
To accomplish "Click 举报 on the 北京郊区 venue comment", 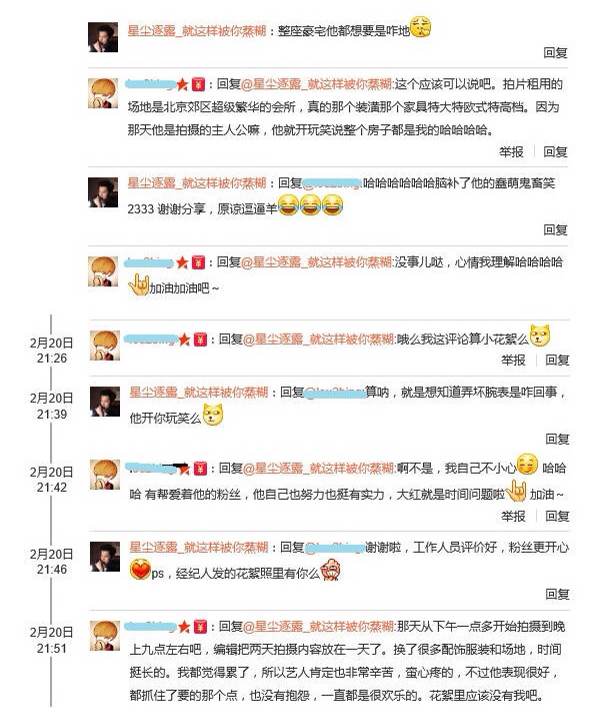I will [511, 152].
